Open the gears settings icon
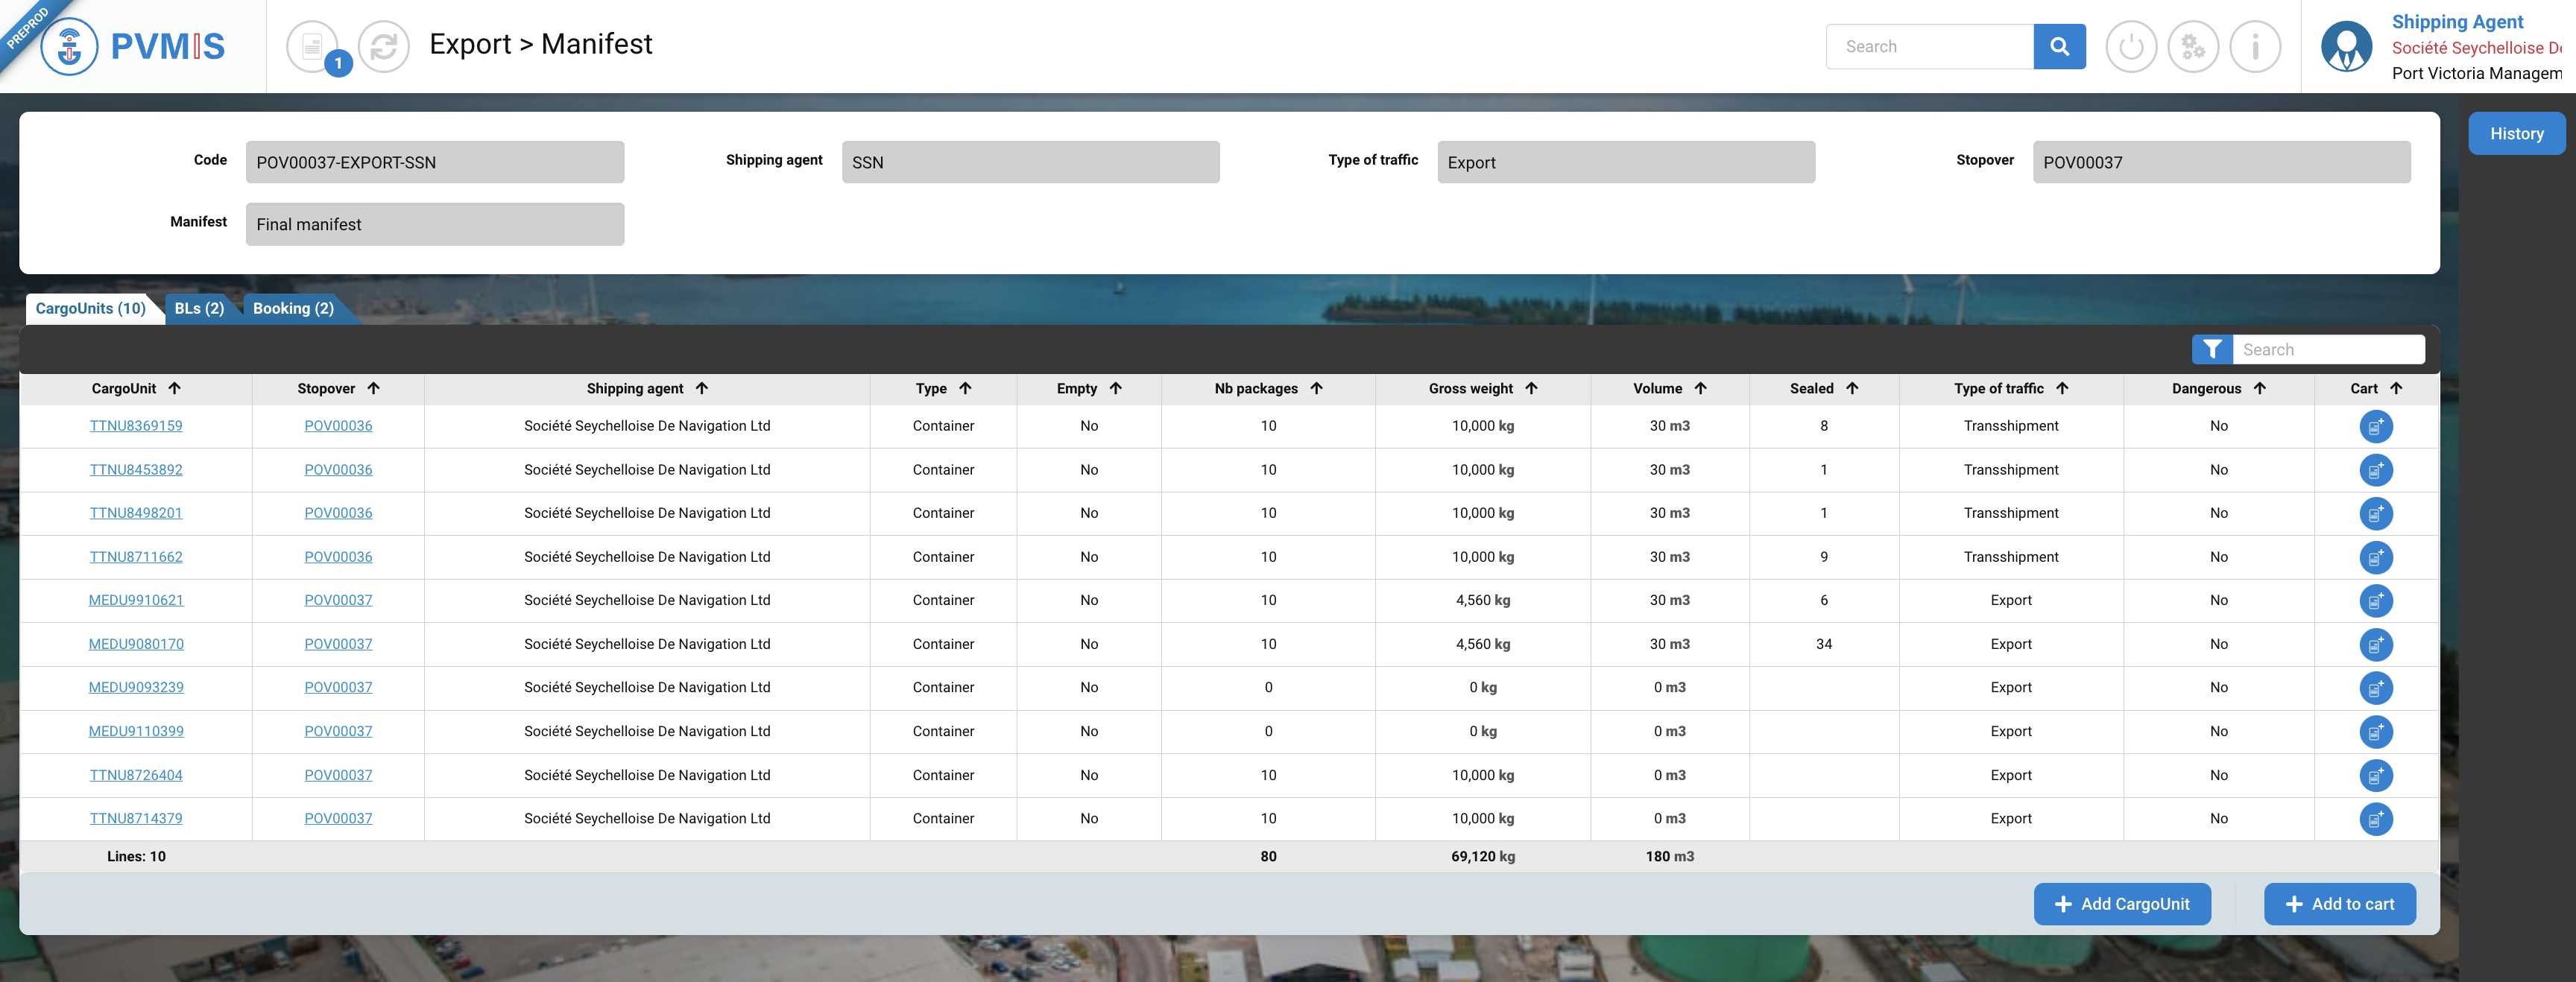Viewport: 2576px width, 982px height. (2192, 46)
